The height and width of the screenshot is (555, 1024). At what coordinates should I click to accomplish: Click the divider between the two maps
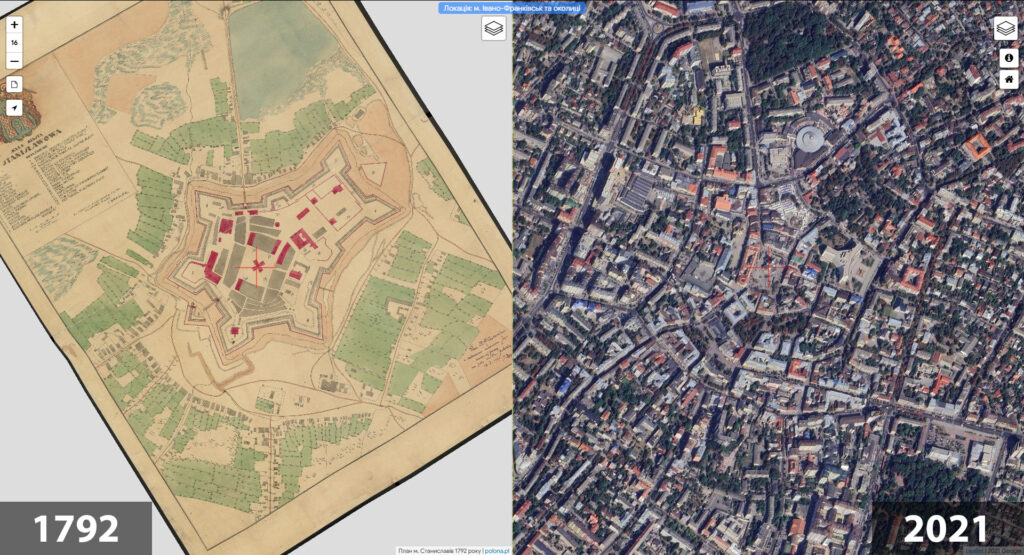[512, 300]
